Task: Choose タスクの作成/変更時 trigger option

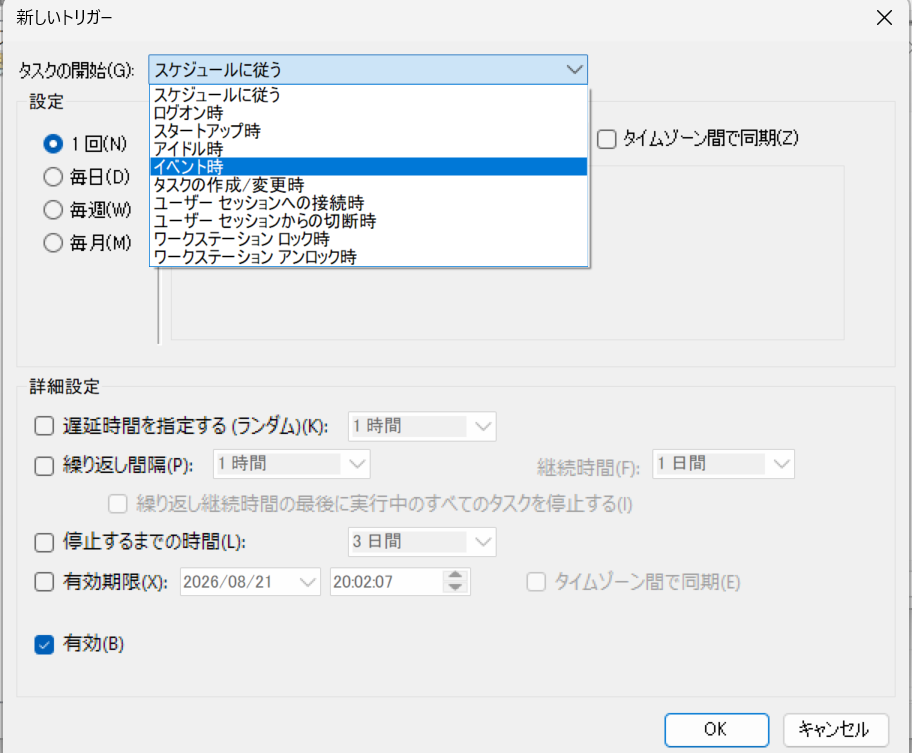Action: pos(220,185)
